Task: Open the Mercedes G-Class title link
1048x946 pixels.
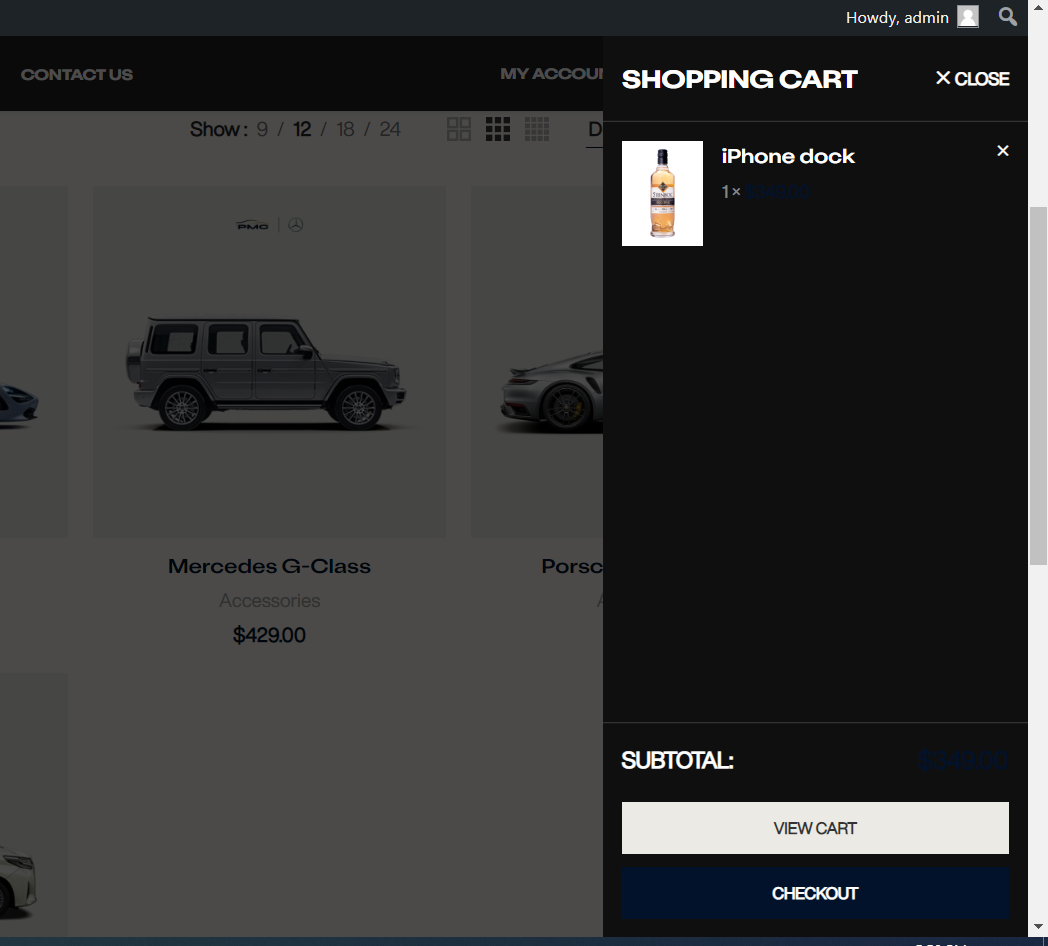Action: (x=269, y=566)
